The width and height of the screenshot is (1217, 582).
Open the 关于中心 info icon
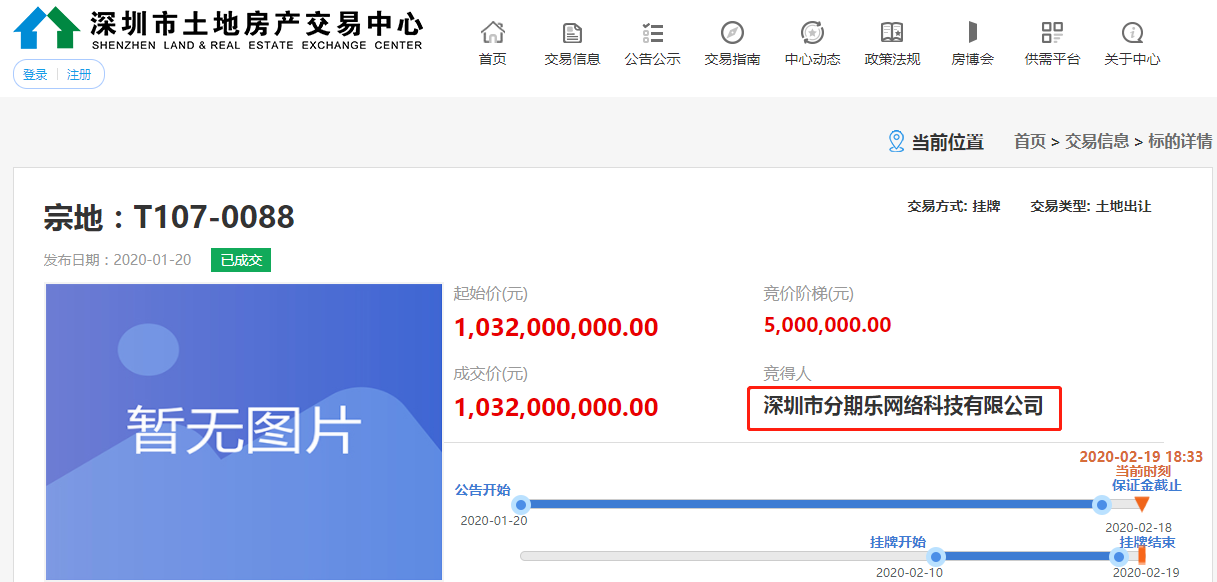[x=1132, y=32]
